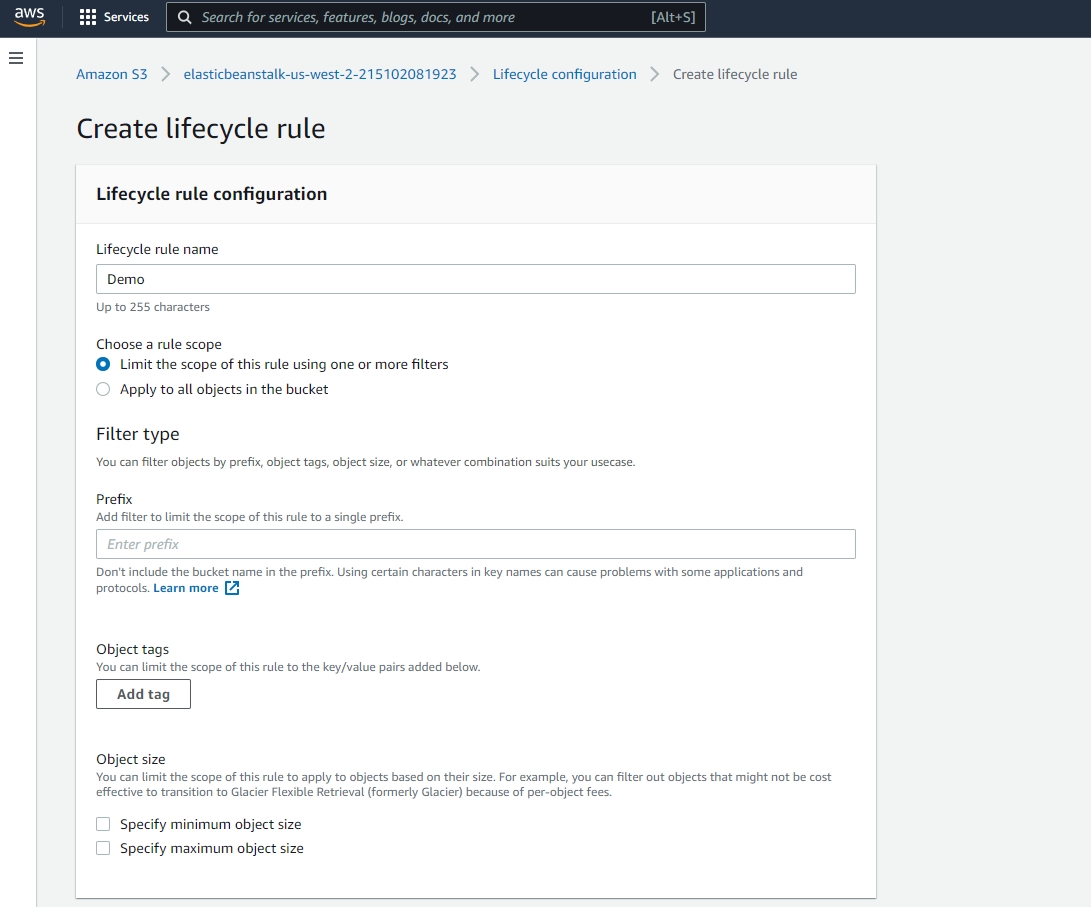Navigate to Amazon S3 breadcrumb

tap(111, 74)
